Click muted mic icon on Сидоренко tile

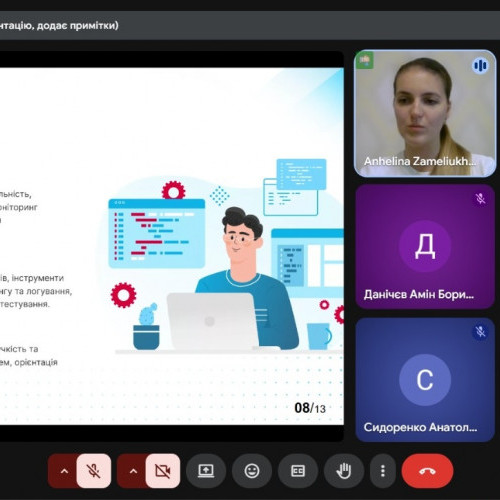(480, 332)
